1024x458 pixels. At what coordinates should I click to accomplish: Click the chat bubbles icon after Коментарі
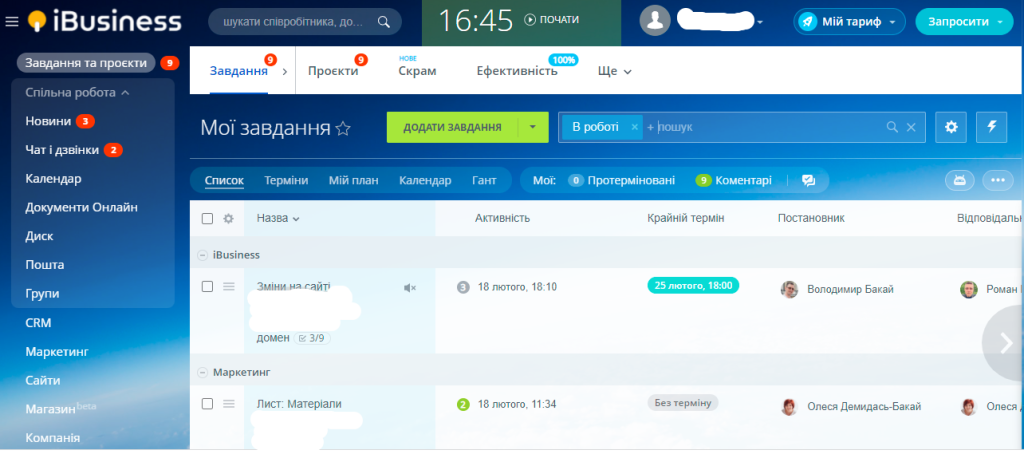808,181
